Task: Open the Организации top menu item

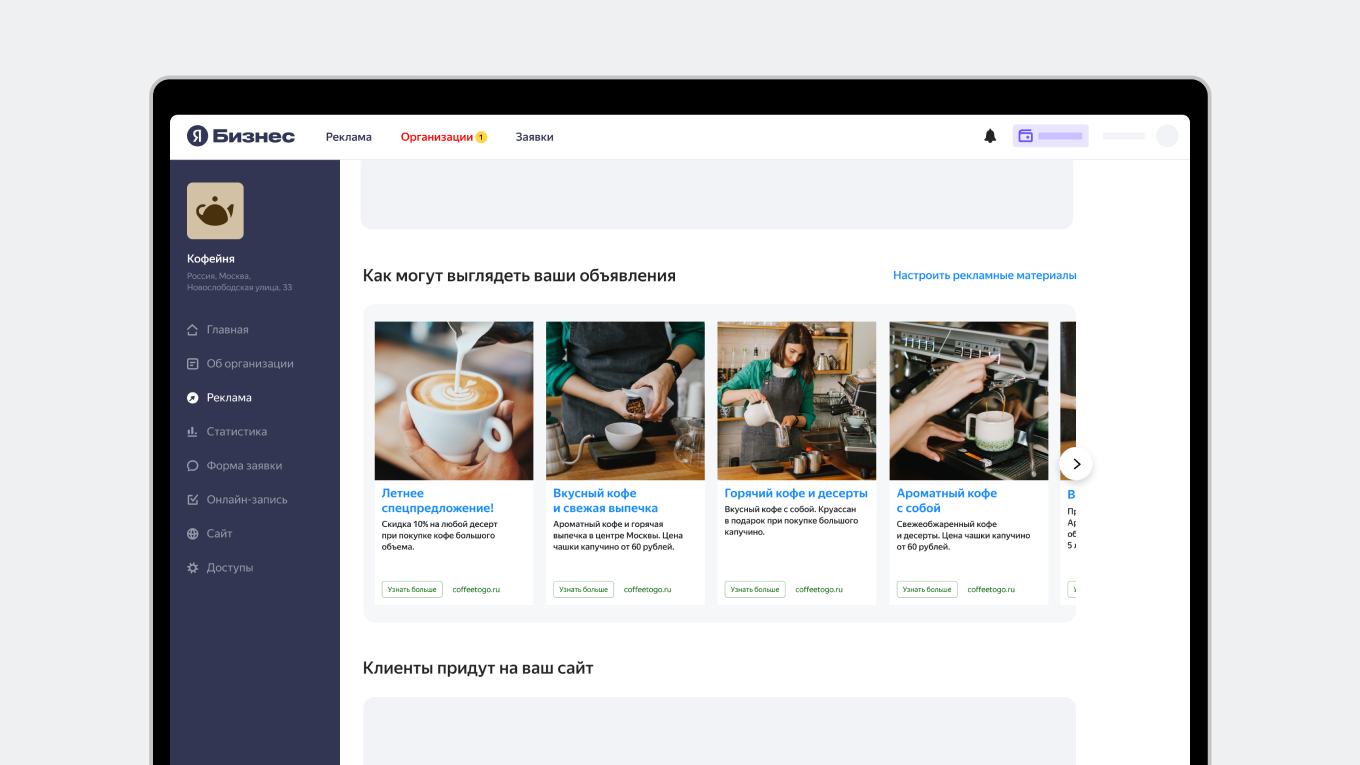Action: [437, 137]
